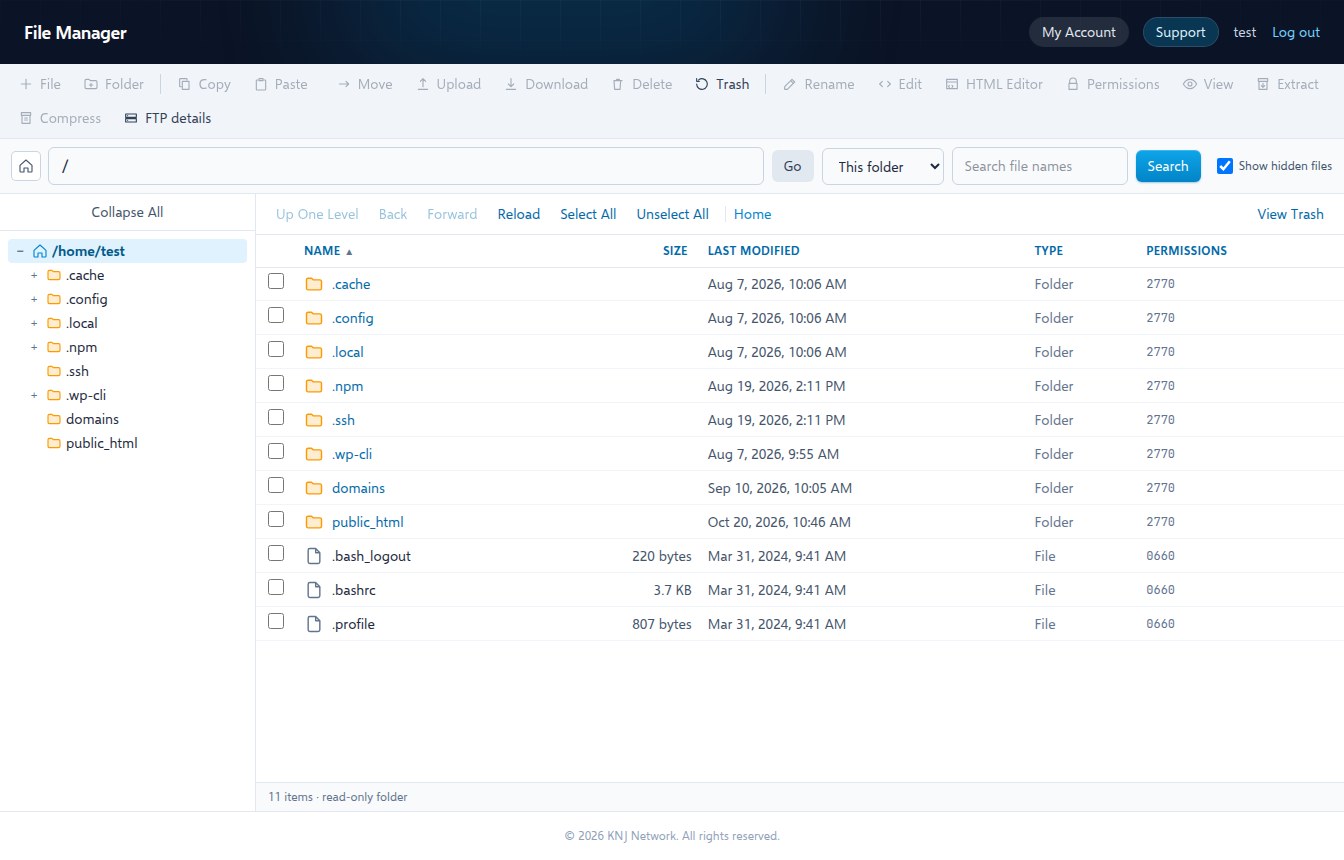Collapse the /home/test root node
This screenshot has height=860, width=1344.
(20, 251)
